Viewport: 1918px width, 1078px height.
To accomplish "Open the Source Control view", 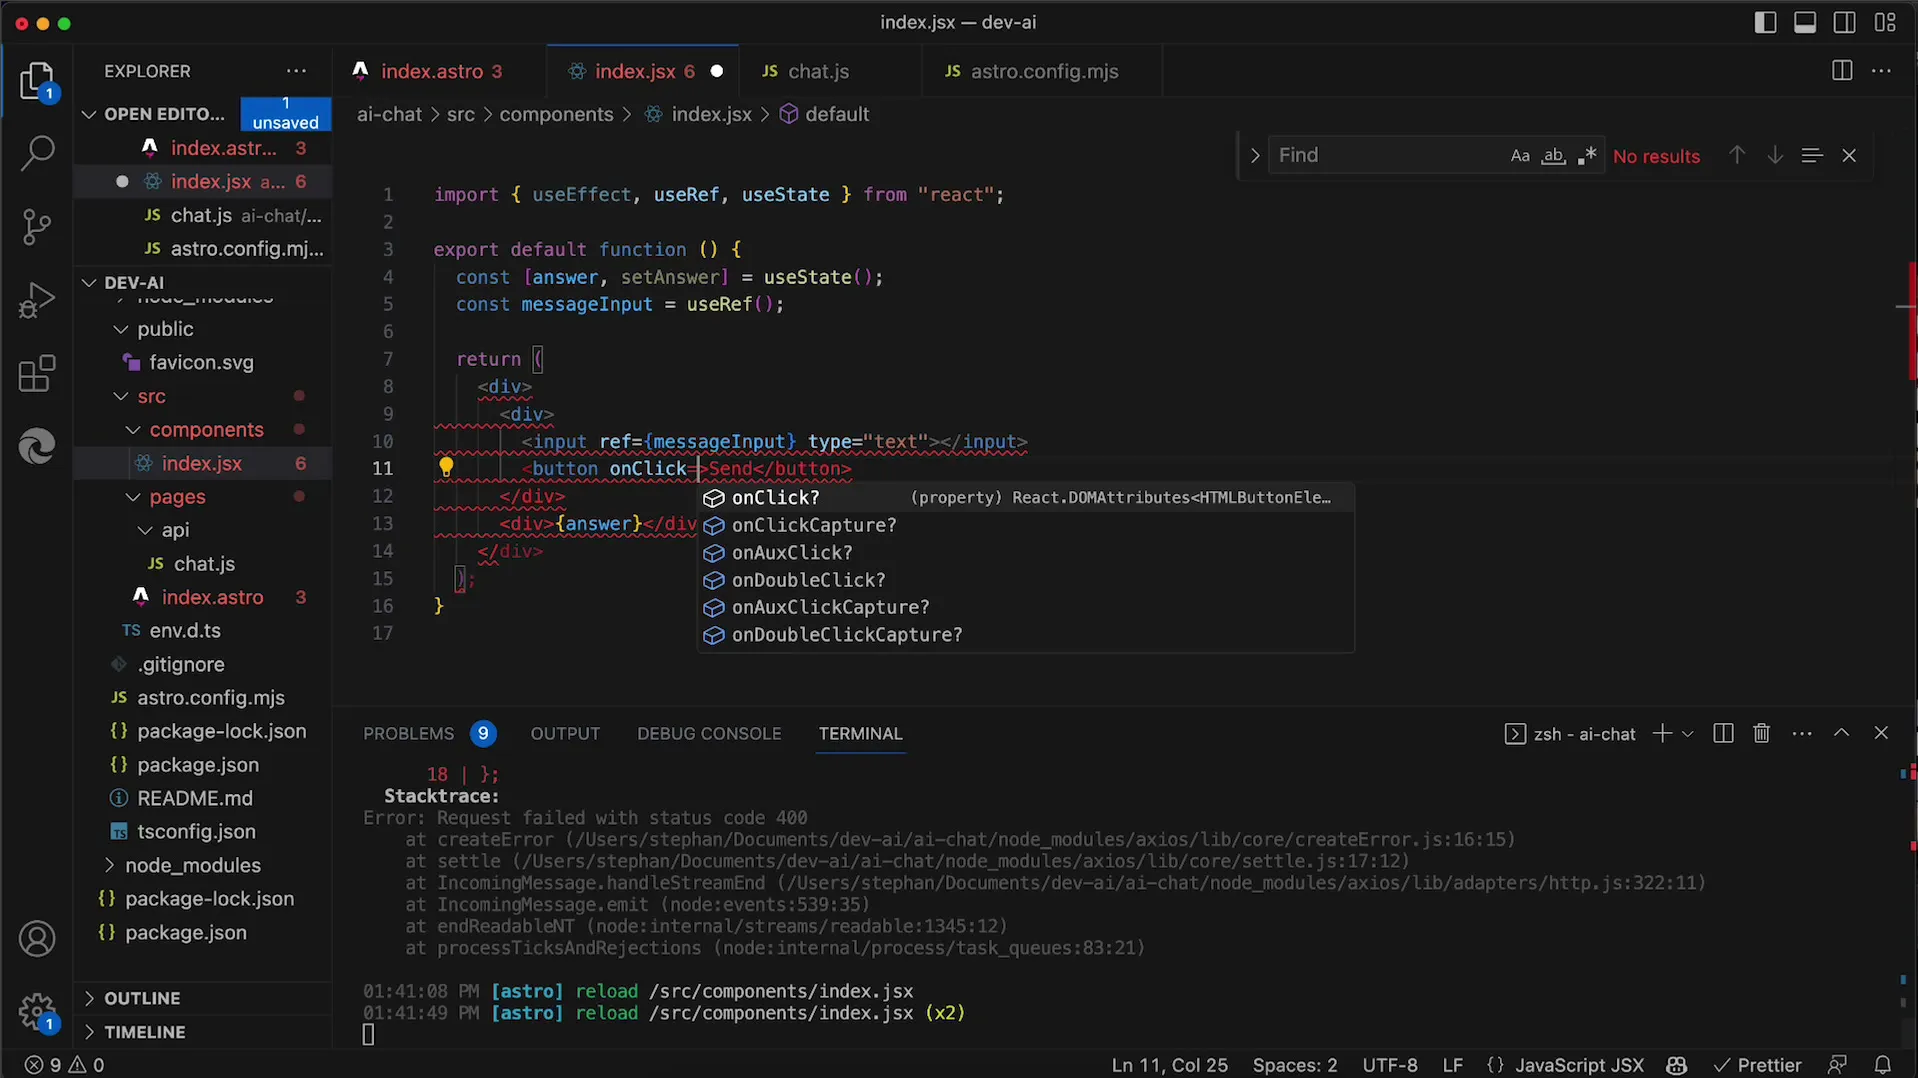I will pos(37,227).
